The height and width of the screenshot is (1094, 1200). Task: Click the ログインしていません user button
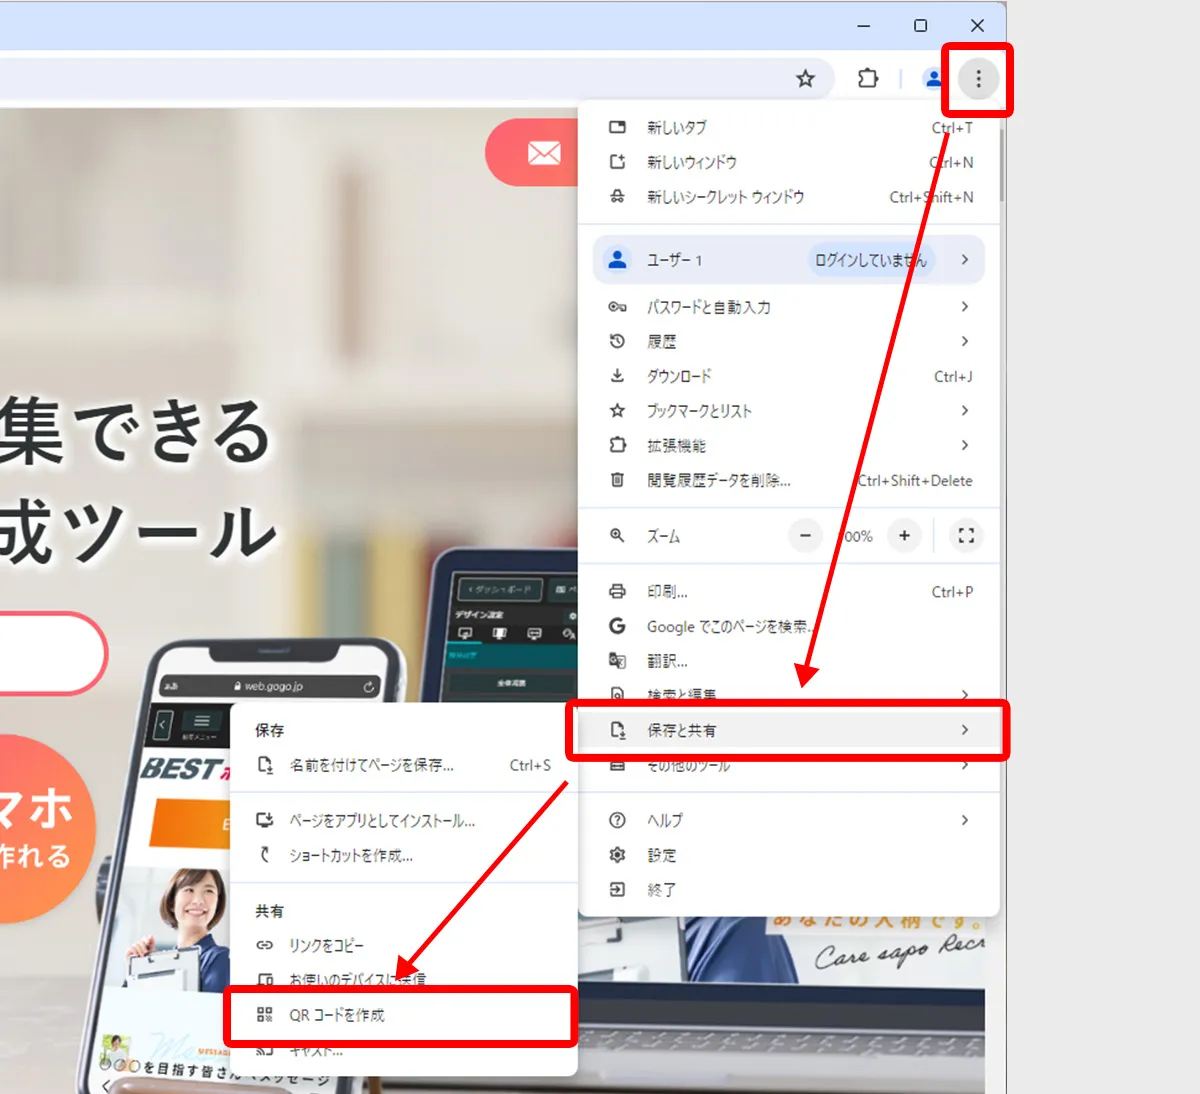tap(868, 259)
